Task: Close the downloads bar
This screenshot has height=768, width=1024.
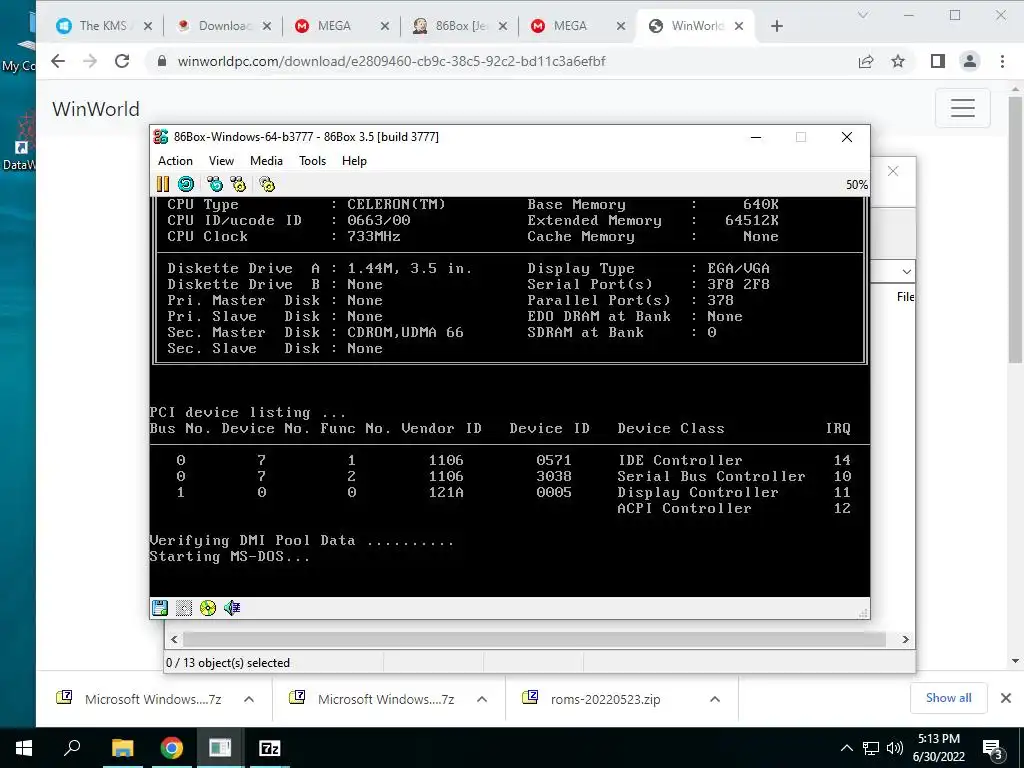Action: pyautogui.click(x=1006, y=698)
